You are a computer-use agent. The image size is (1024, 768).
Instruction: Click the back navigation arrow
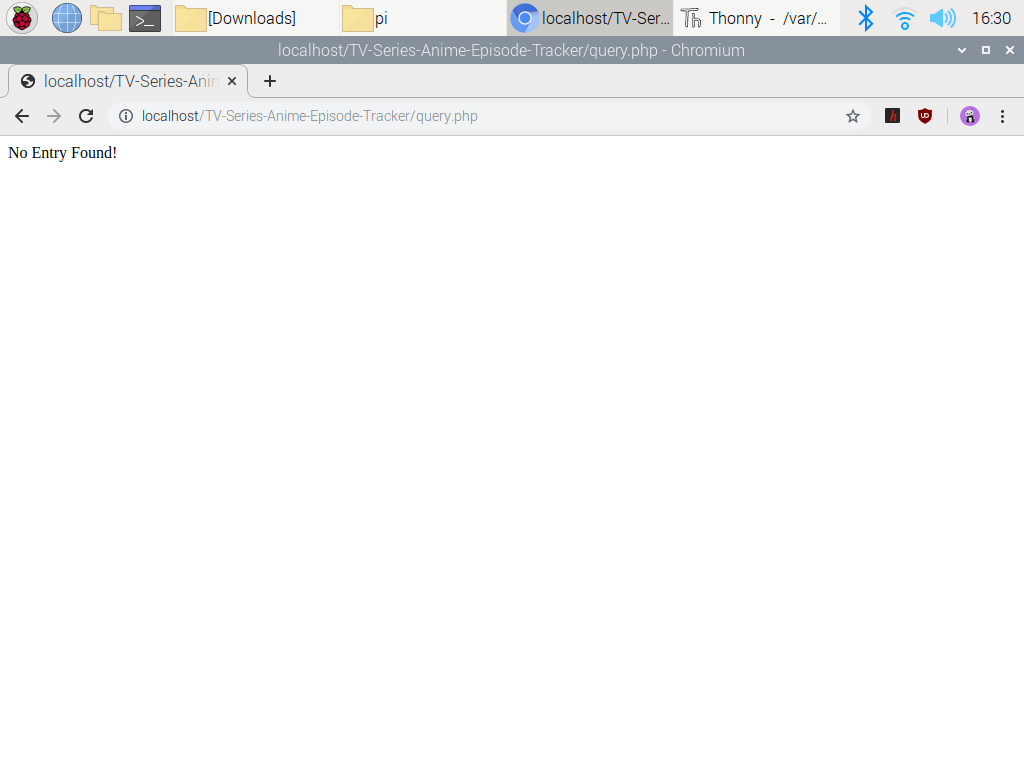22,116
